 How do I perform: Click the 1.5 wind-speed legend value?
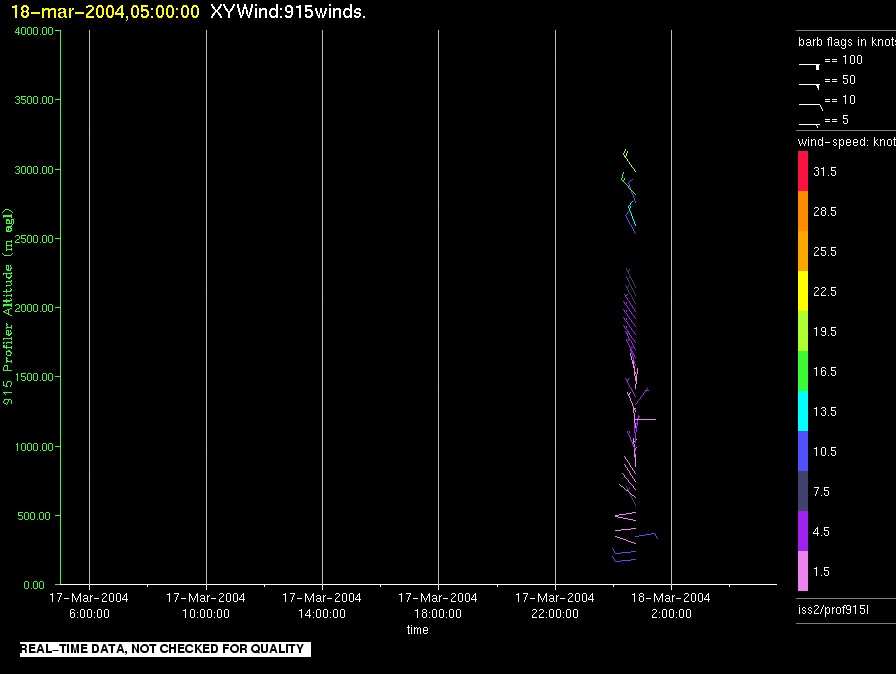tap(821, 572)
